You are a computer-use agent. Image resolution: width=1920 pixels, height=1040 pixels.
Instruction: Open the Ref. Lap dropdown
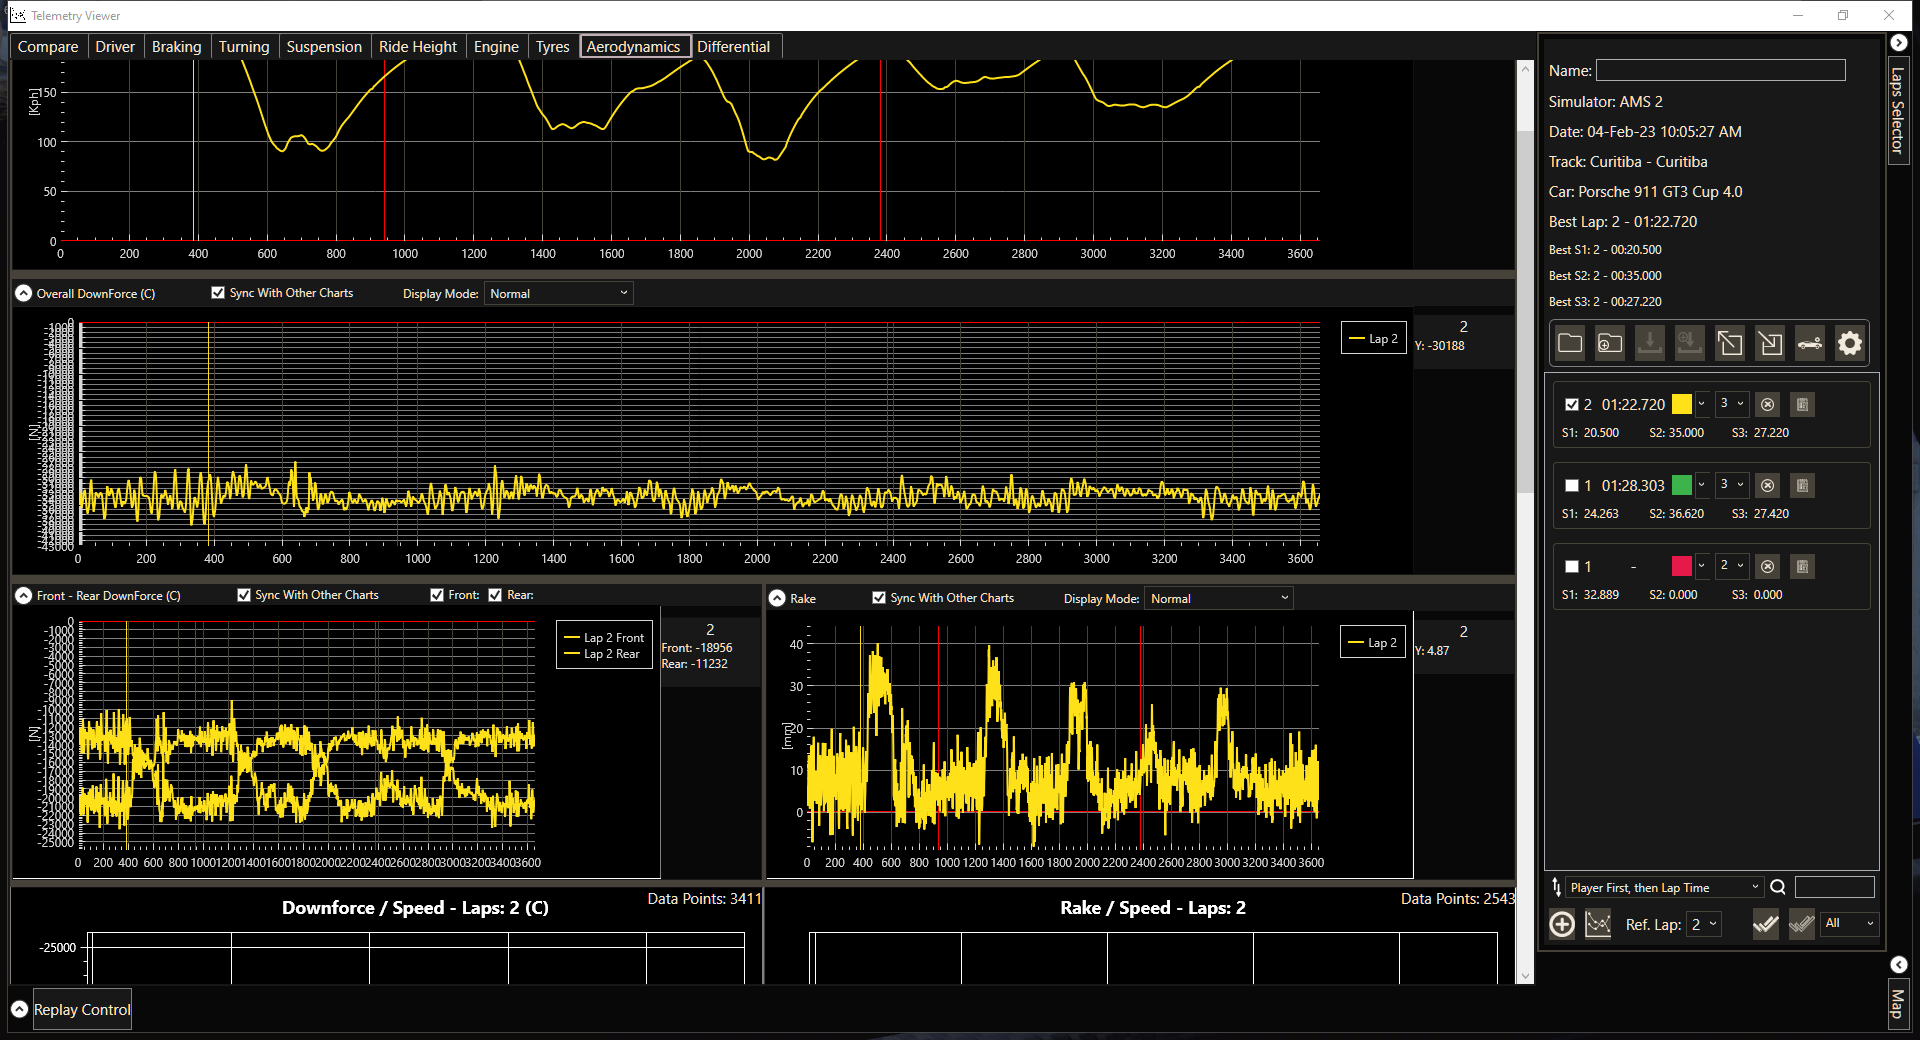pyautogui.click(x=1703, y=924)
